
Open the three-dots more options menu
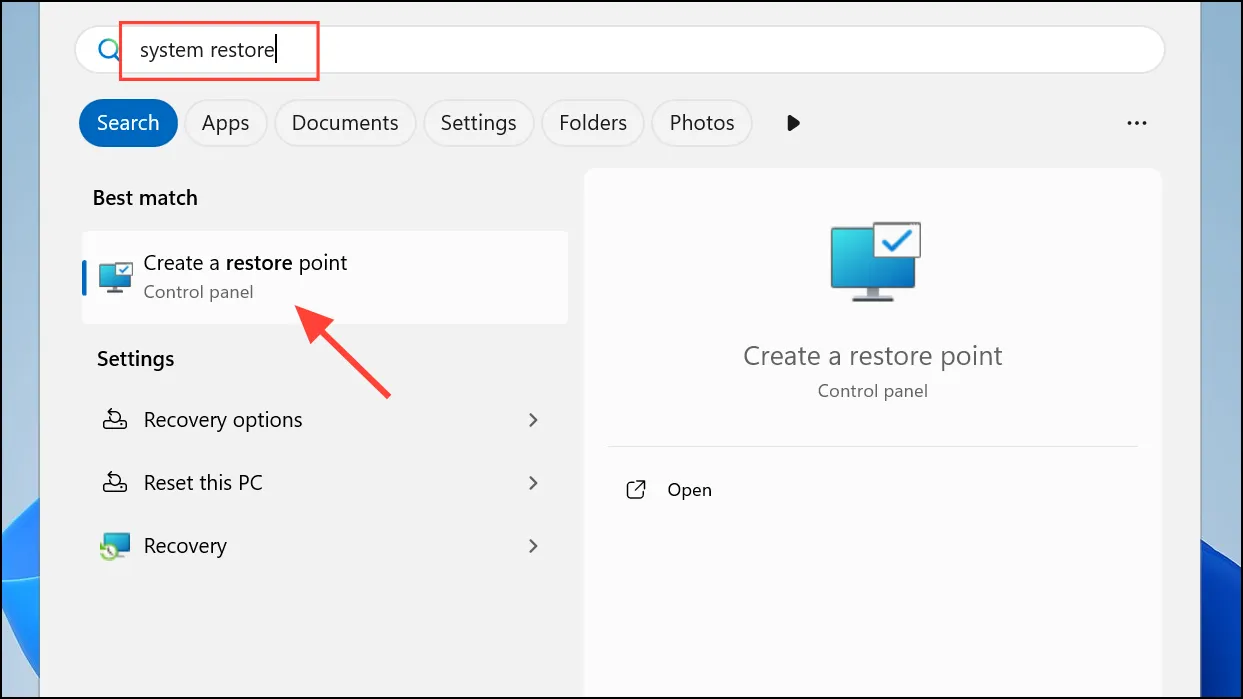pos(1136,123)
